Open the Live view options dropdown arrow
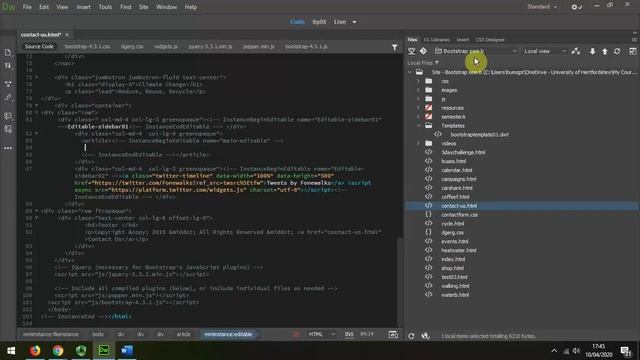Screen dimensions: 640x360 (x=354, y=22)
